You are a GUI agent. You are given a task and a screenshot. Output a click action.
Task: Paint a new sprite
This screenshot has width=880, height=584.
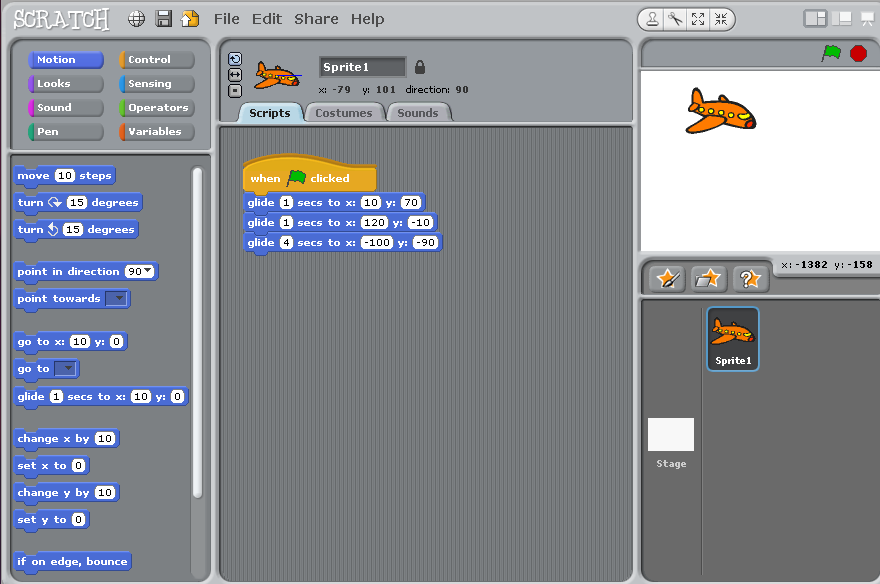[667, 278]
